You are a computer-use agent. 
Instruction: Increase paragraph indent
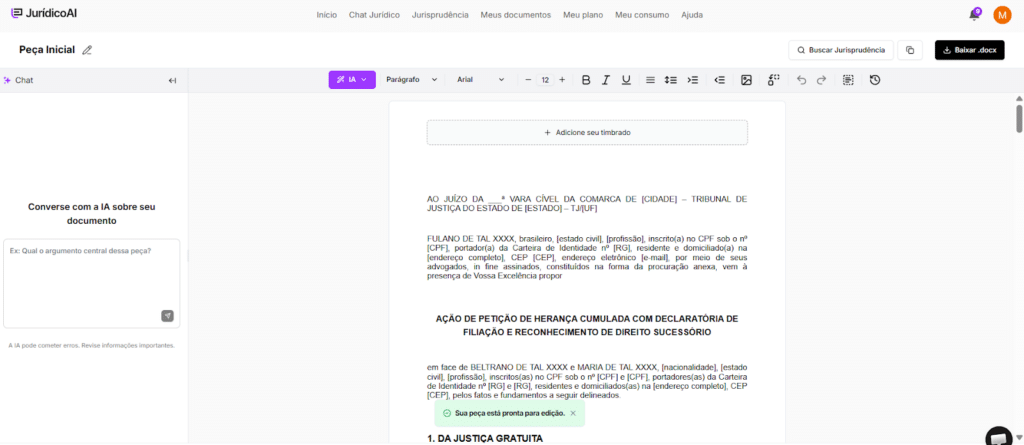(x=693, y=80)
